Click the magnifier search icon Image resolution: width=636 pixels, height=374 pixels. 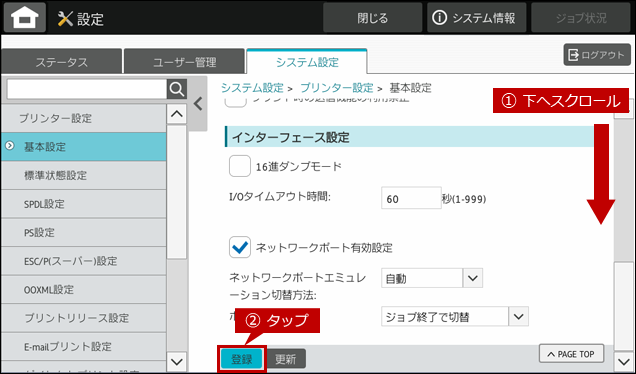pos(177,89)
